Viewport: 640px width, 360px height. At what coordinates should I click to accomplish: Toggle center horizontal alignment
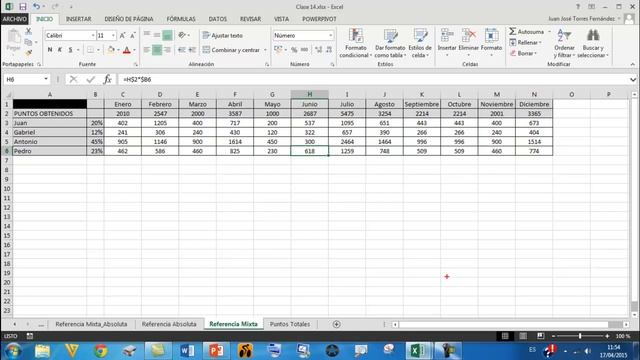tap(157, 50)
